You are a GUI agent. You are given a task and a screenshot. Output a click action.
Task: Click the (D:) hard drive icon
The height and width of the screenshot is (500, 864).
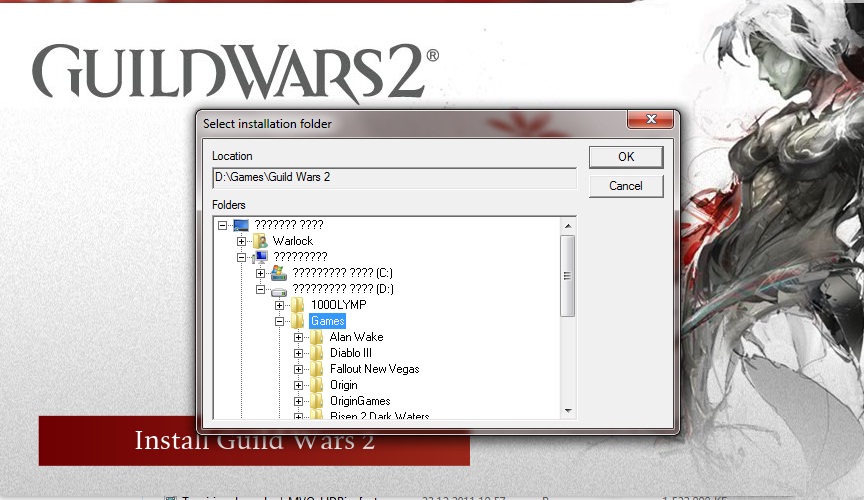279,290
